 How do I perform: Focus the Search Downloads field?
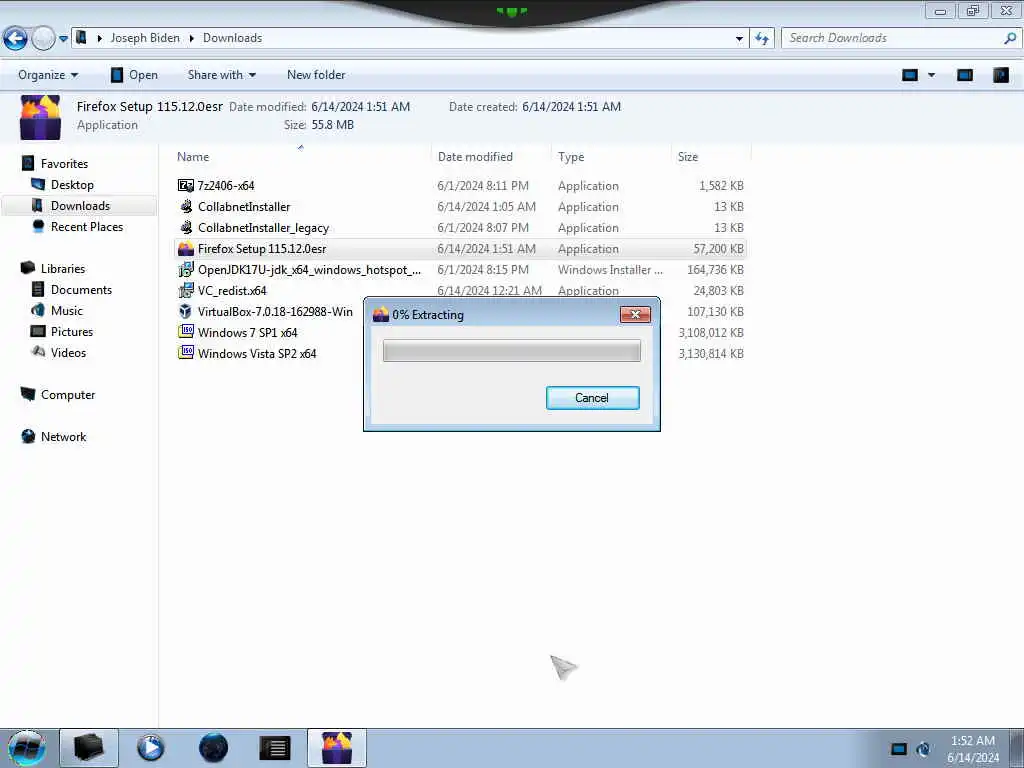click(891, 38)
